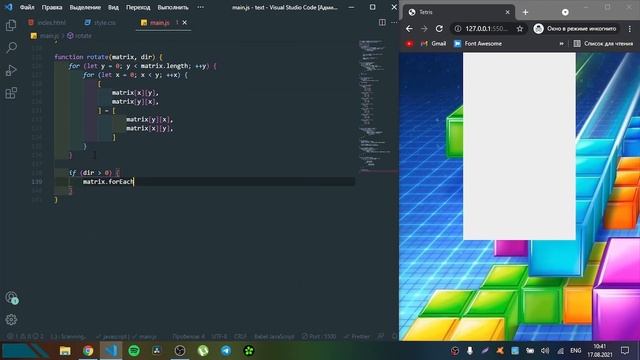Open Chrome three-dot menu
The height and width of the screenshot is (360, 640).
[630, 29]
